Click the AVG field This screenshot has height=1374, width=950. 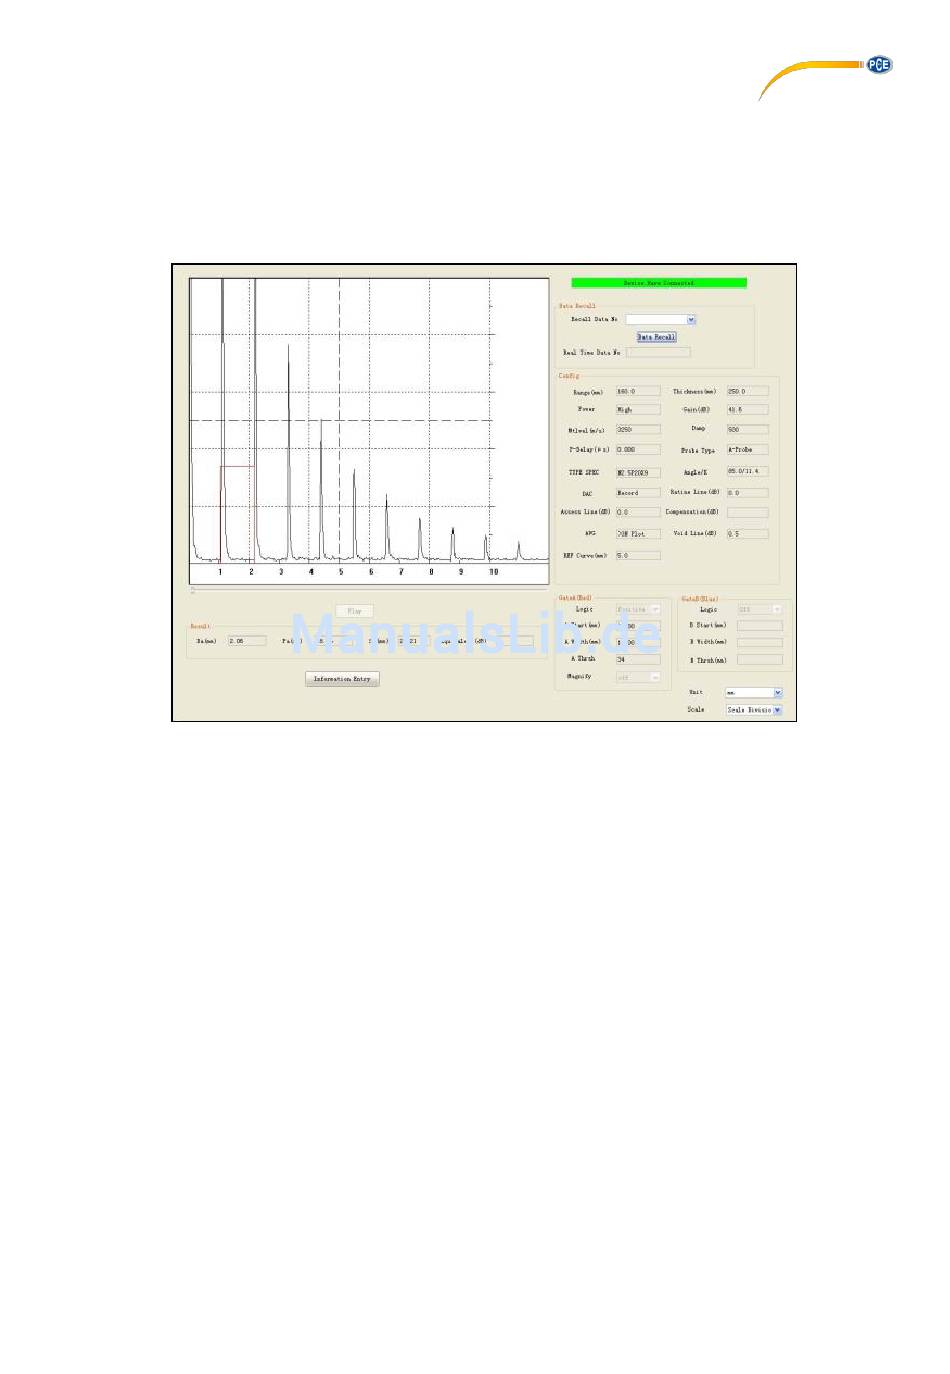638,534
